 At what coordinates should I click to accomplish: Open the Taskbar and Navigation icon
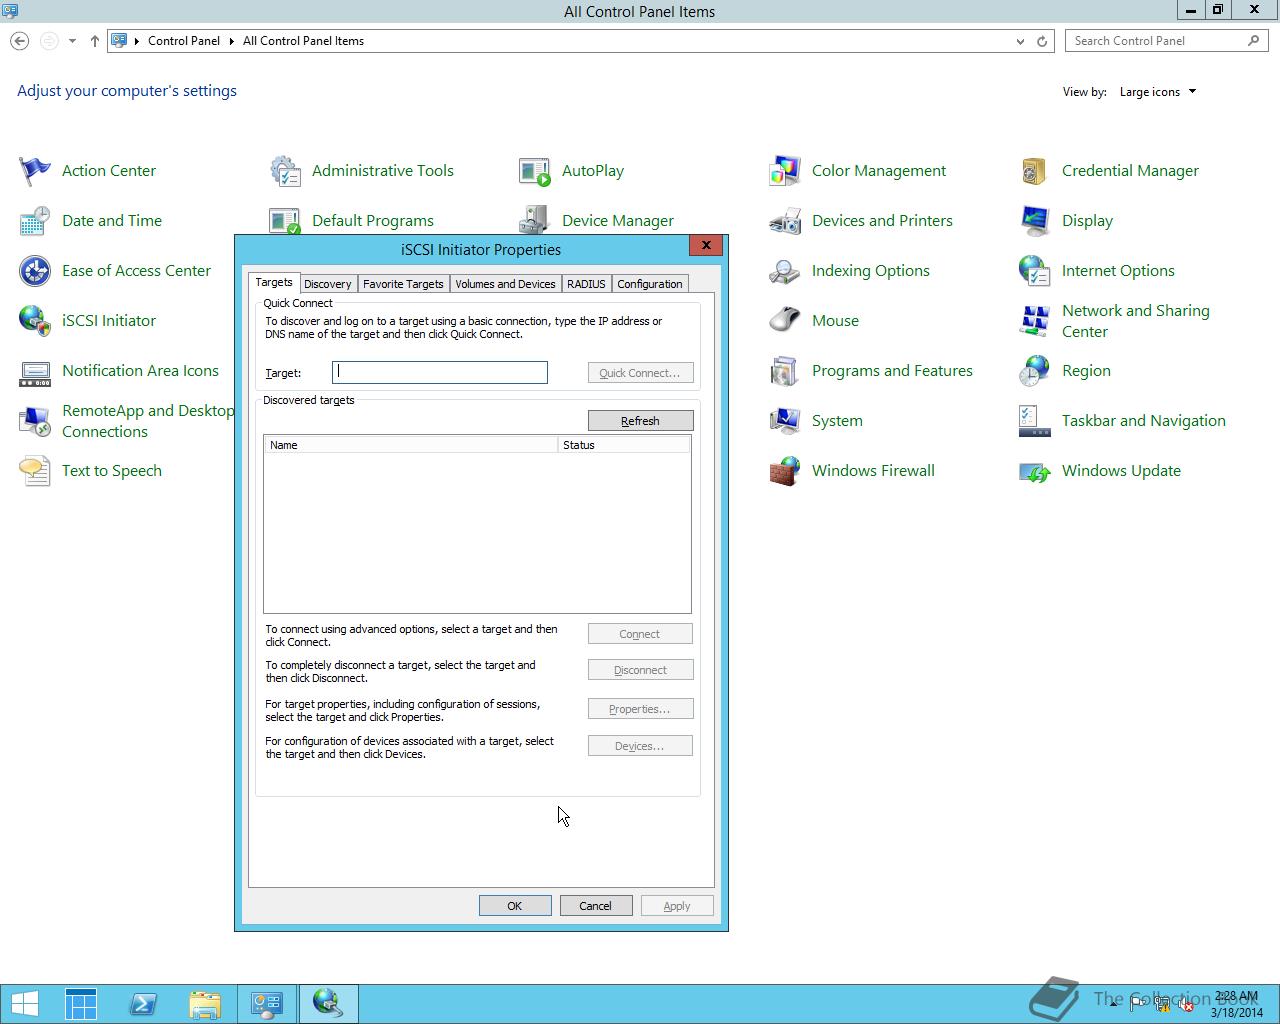click(x=1035, y=421)
